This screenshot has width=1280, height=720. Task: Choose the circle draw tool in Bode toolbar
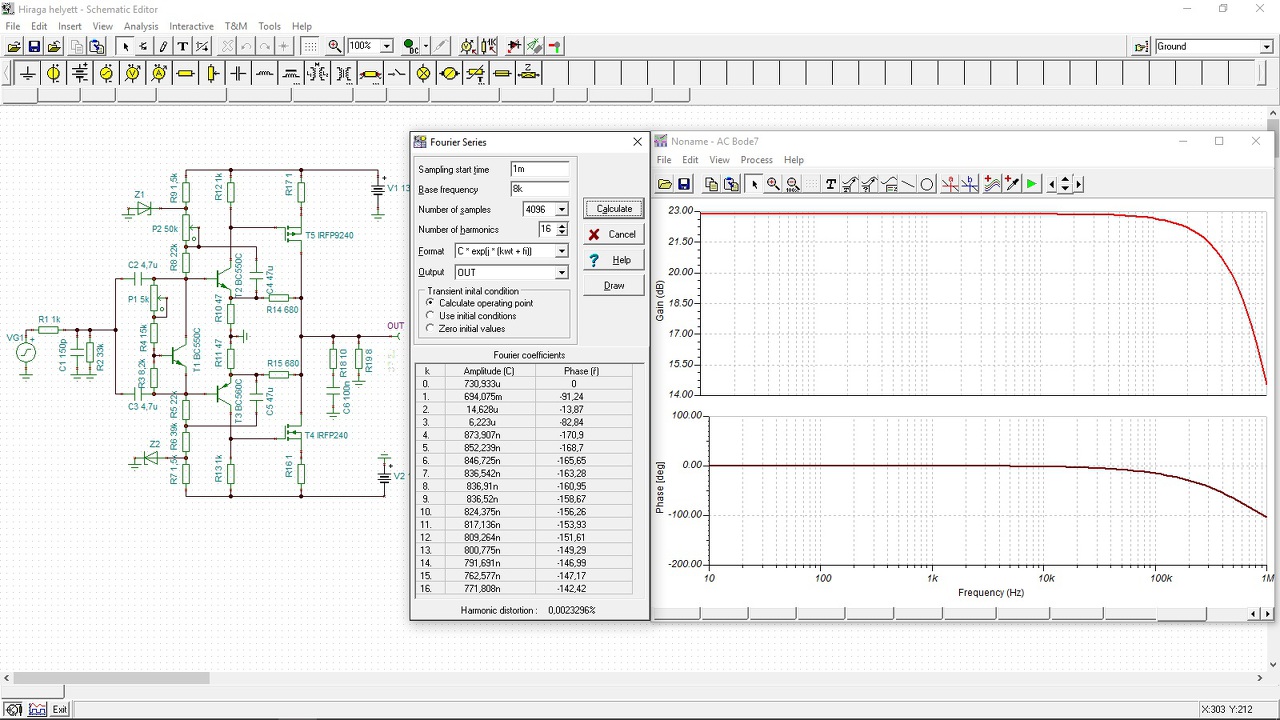click(927, 184)
